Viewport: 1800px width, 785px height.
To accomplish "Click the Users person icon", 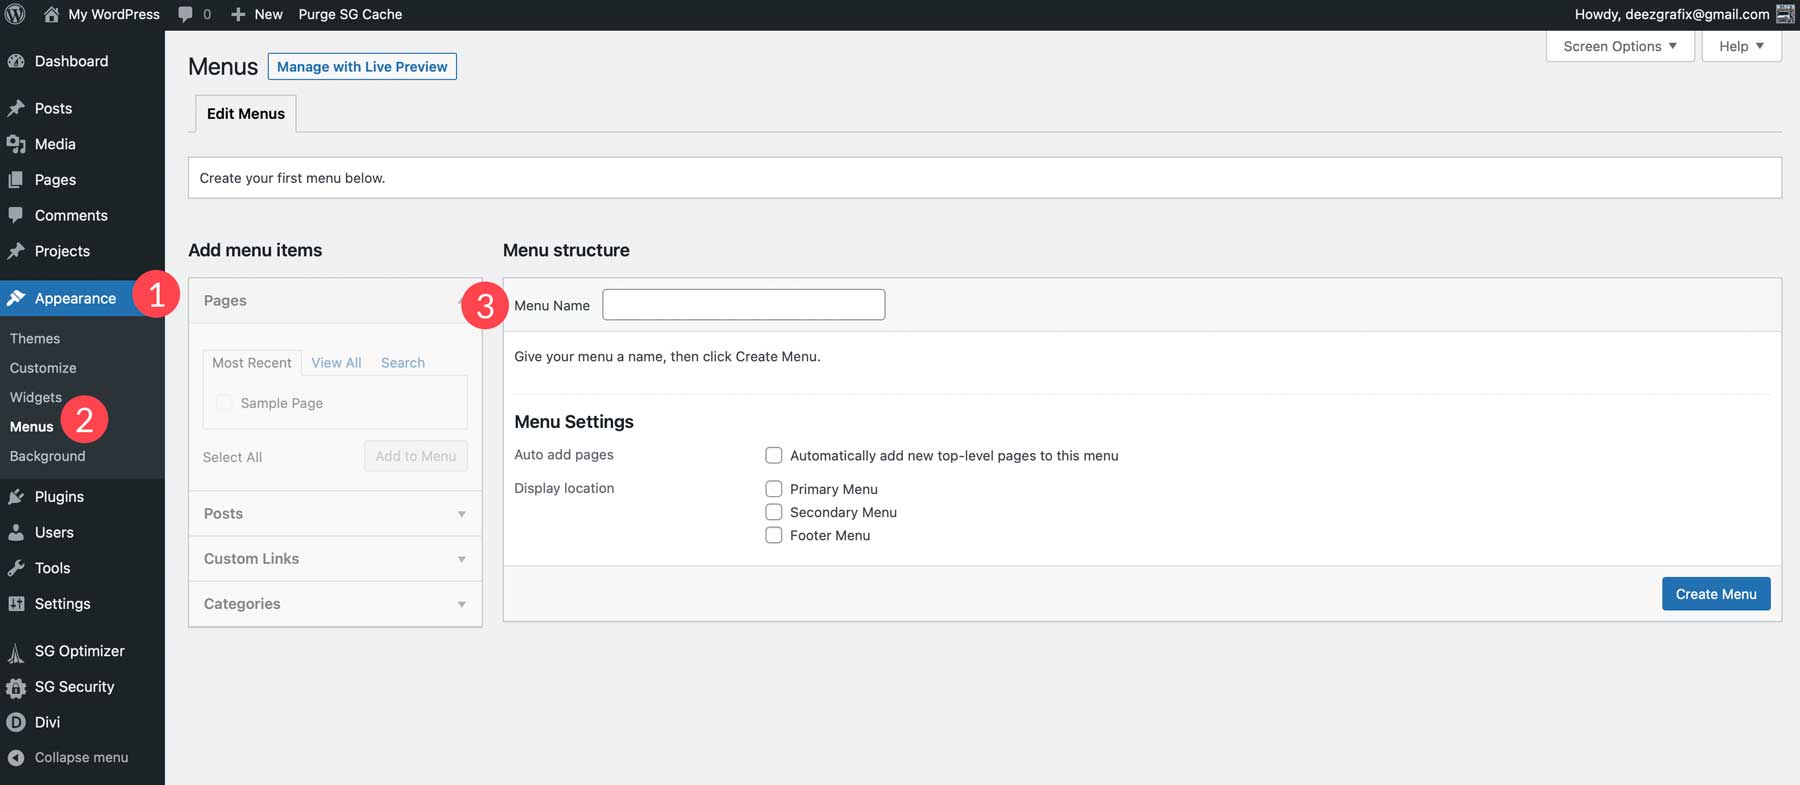I will [16, 532].
